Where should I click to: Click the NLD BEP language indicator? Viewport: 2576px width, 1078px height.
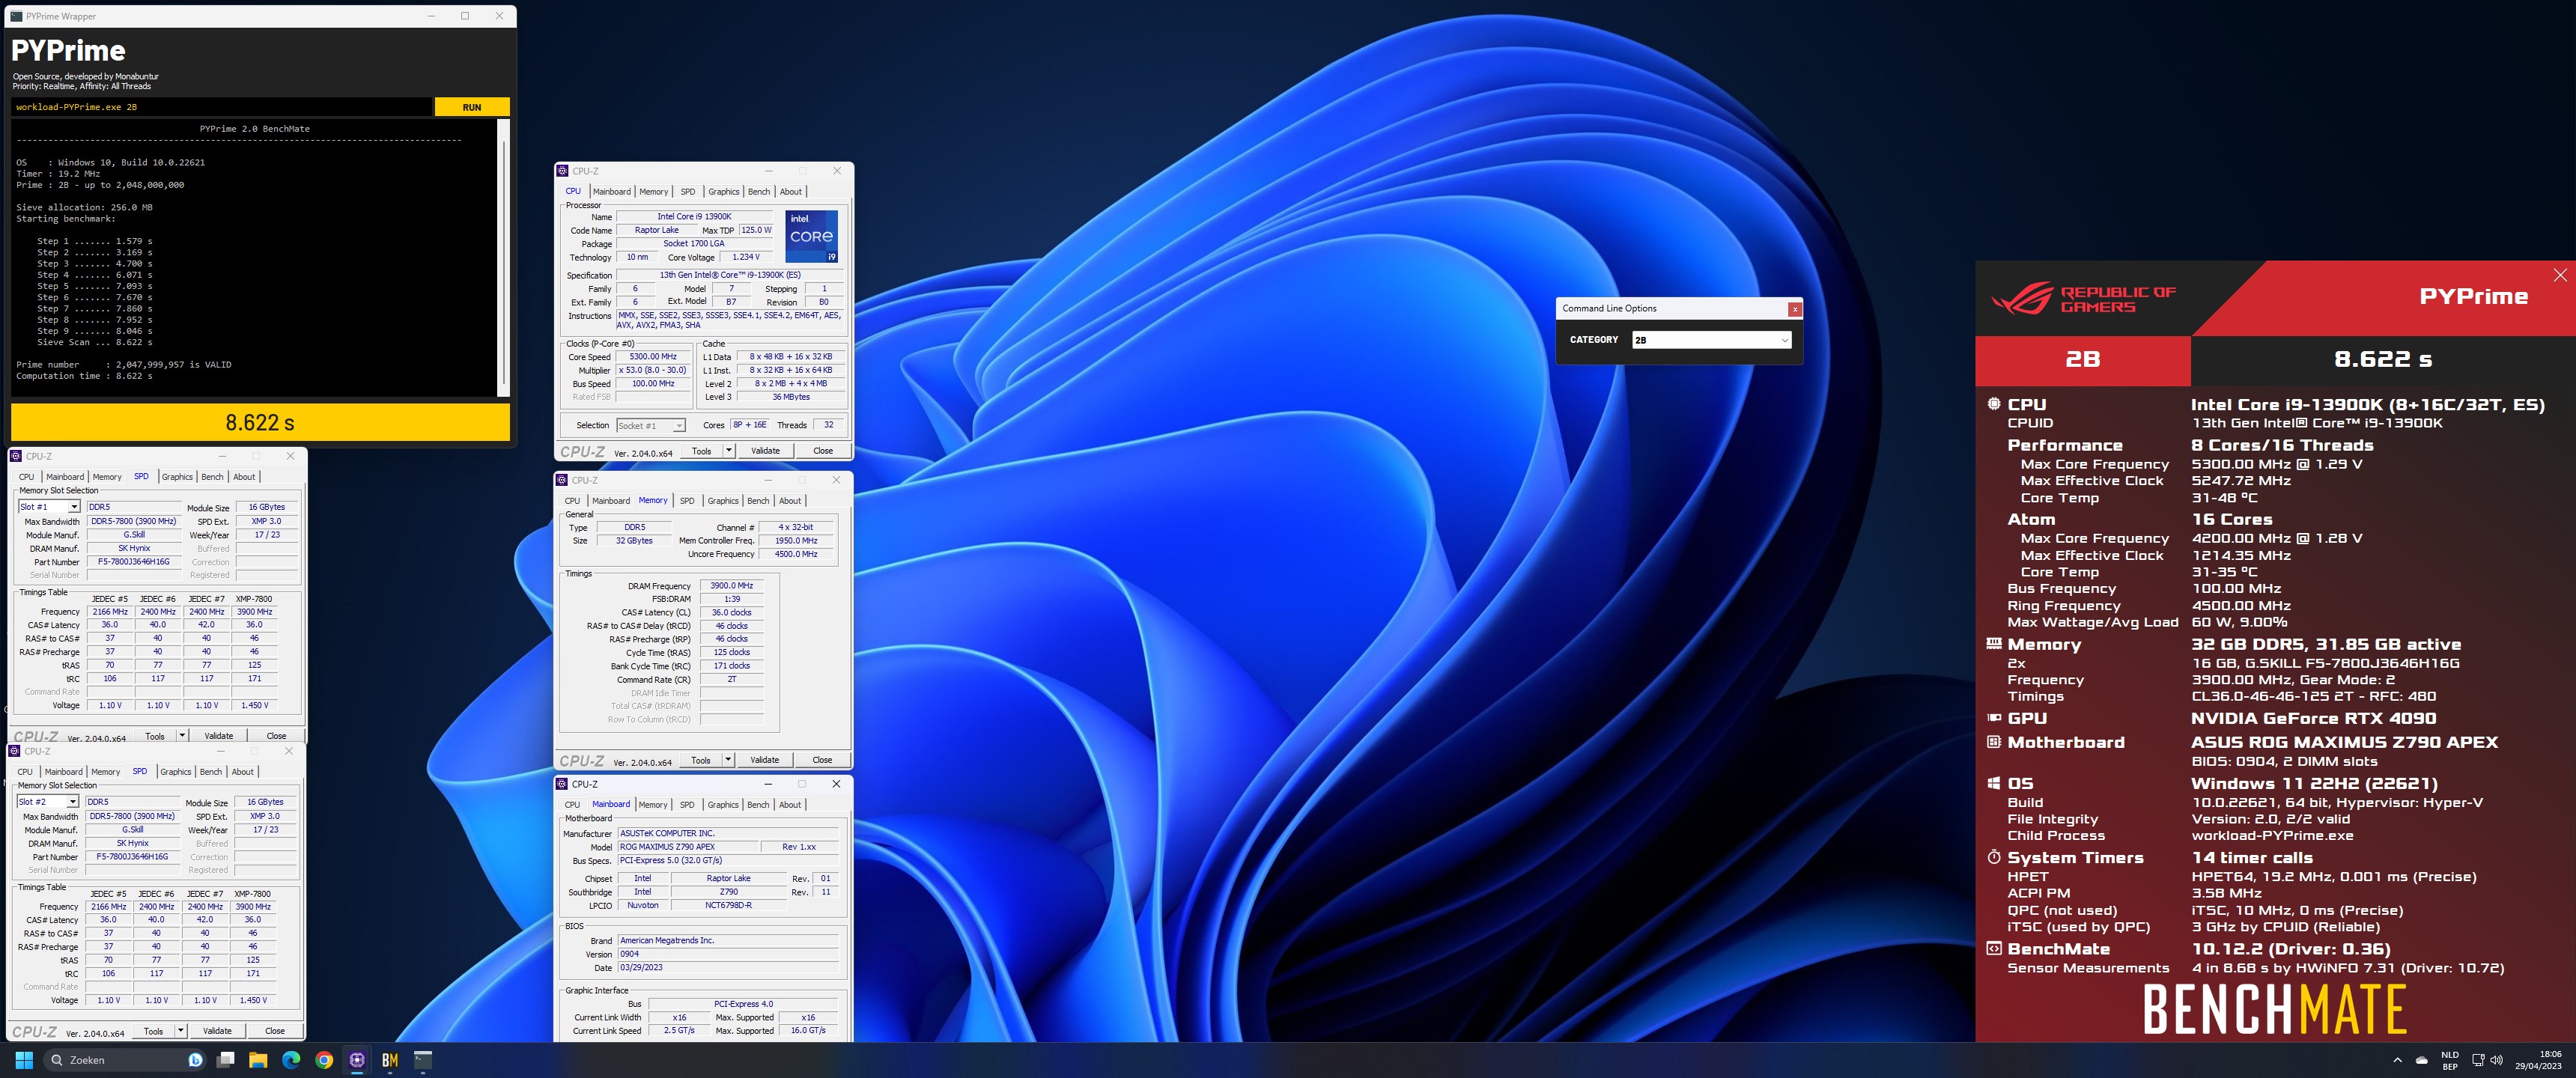2450,1060
